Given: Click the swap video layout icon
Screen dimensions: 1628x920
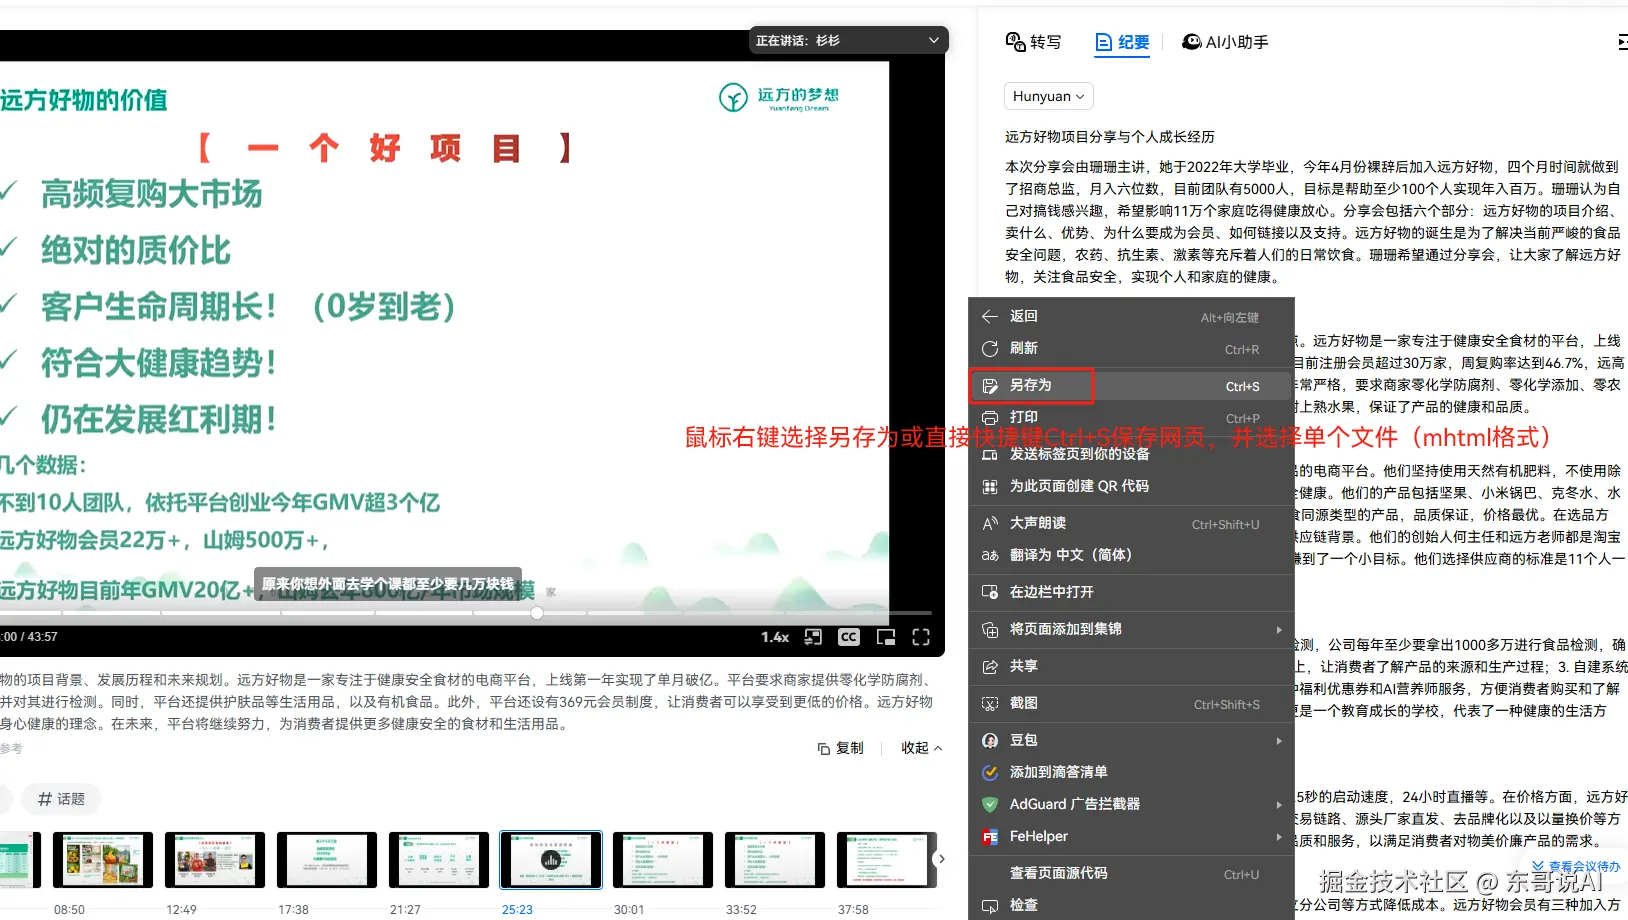Looking at the screenshot, I should point(813,637).
